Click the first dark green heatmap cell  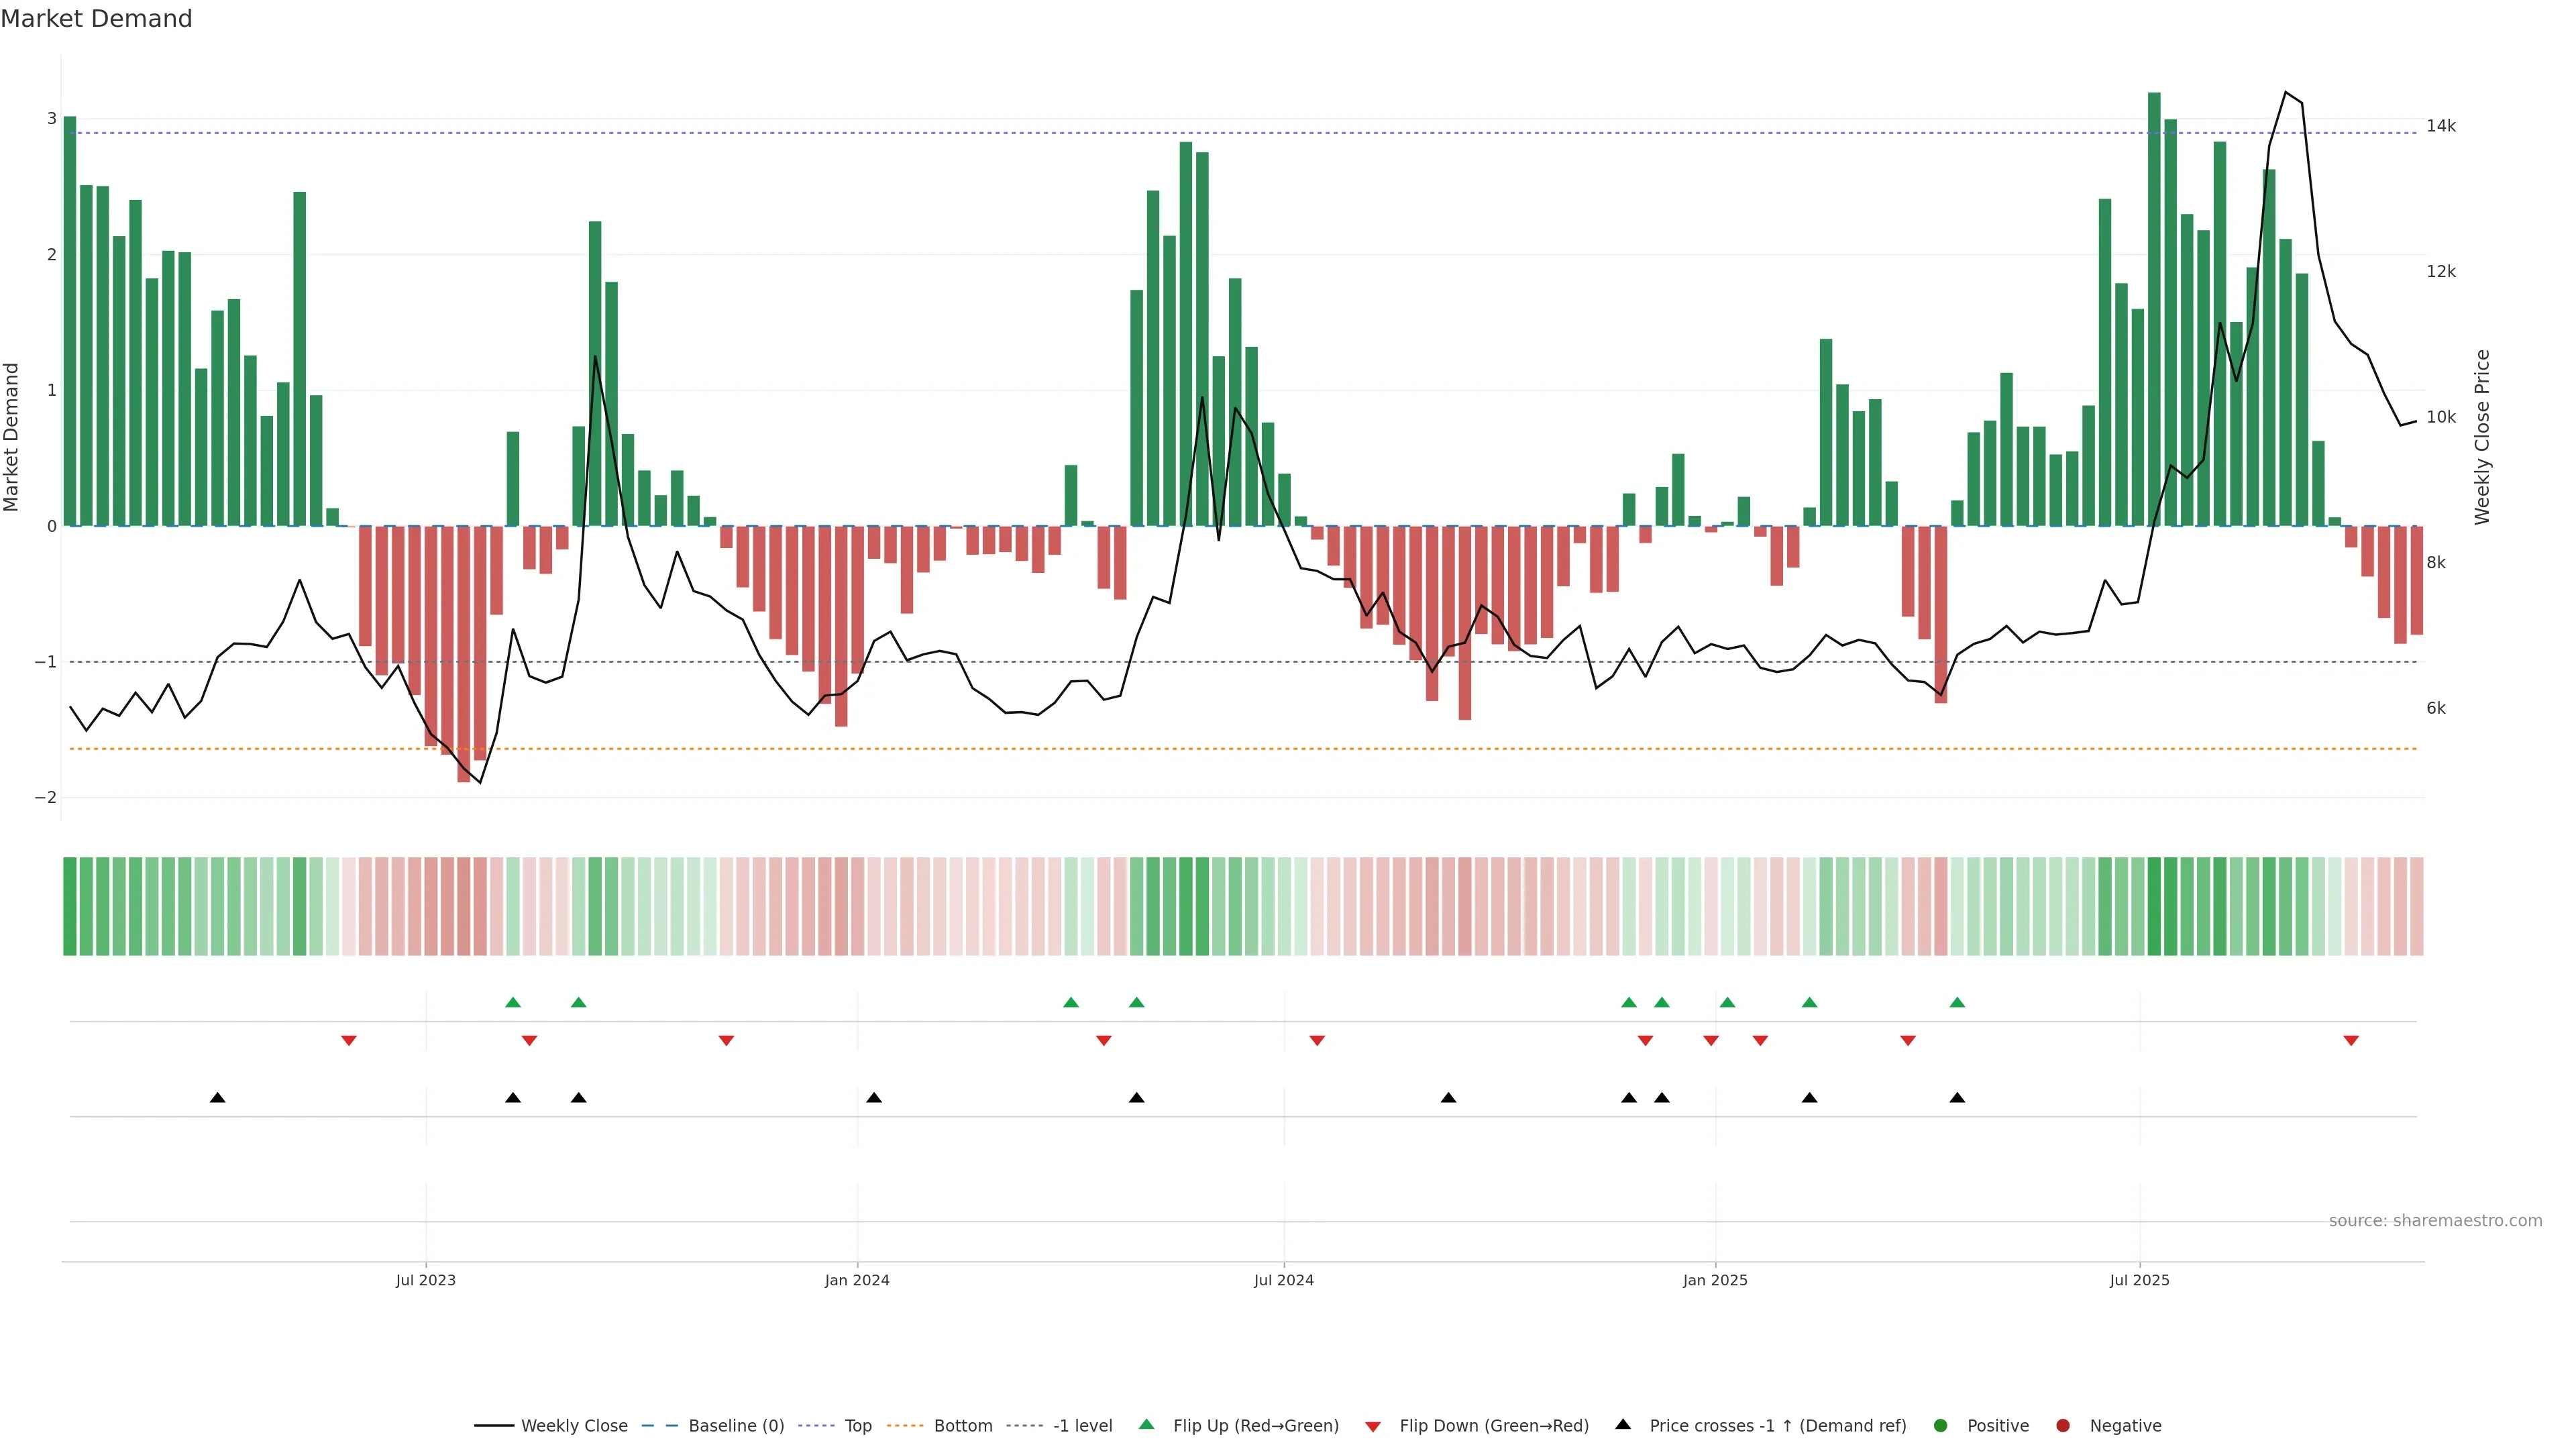coord(70,906)
